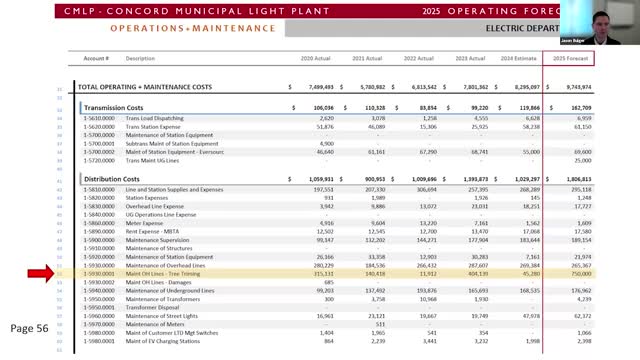Screen dimensions: 640x360
Task: Click the 162,709 transmission forecast value
Action: tap(581, 108)
